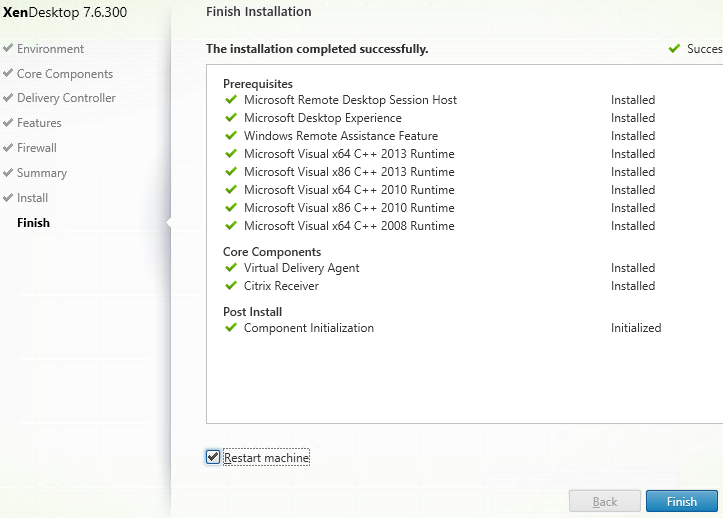Click gray checkmark next to Firewall
This screenshot has height=518, width=723.
click(x=7, y=147)
